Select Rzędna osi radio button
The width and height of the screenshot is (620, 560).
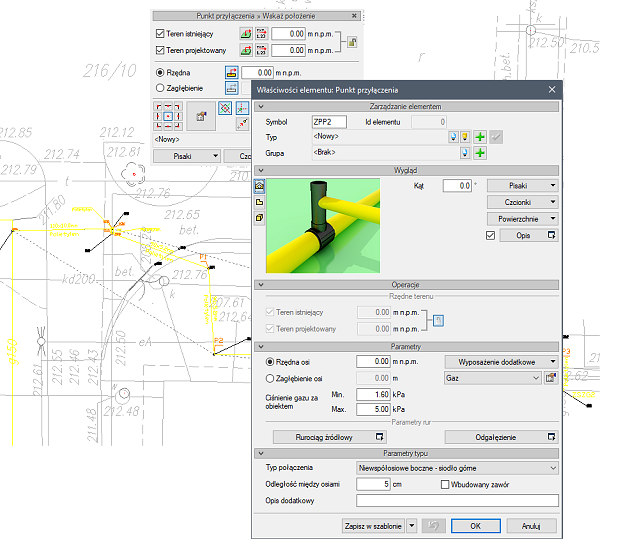[270, 362]
